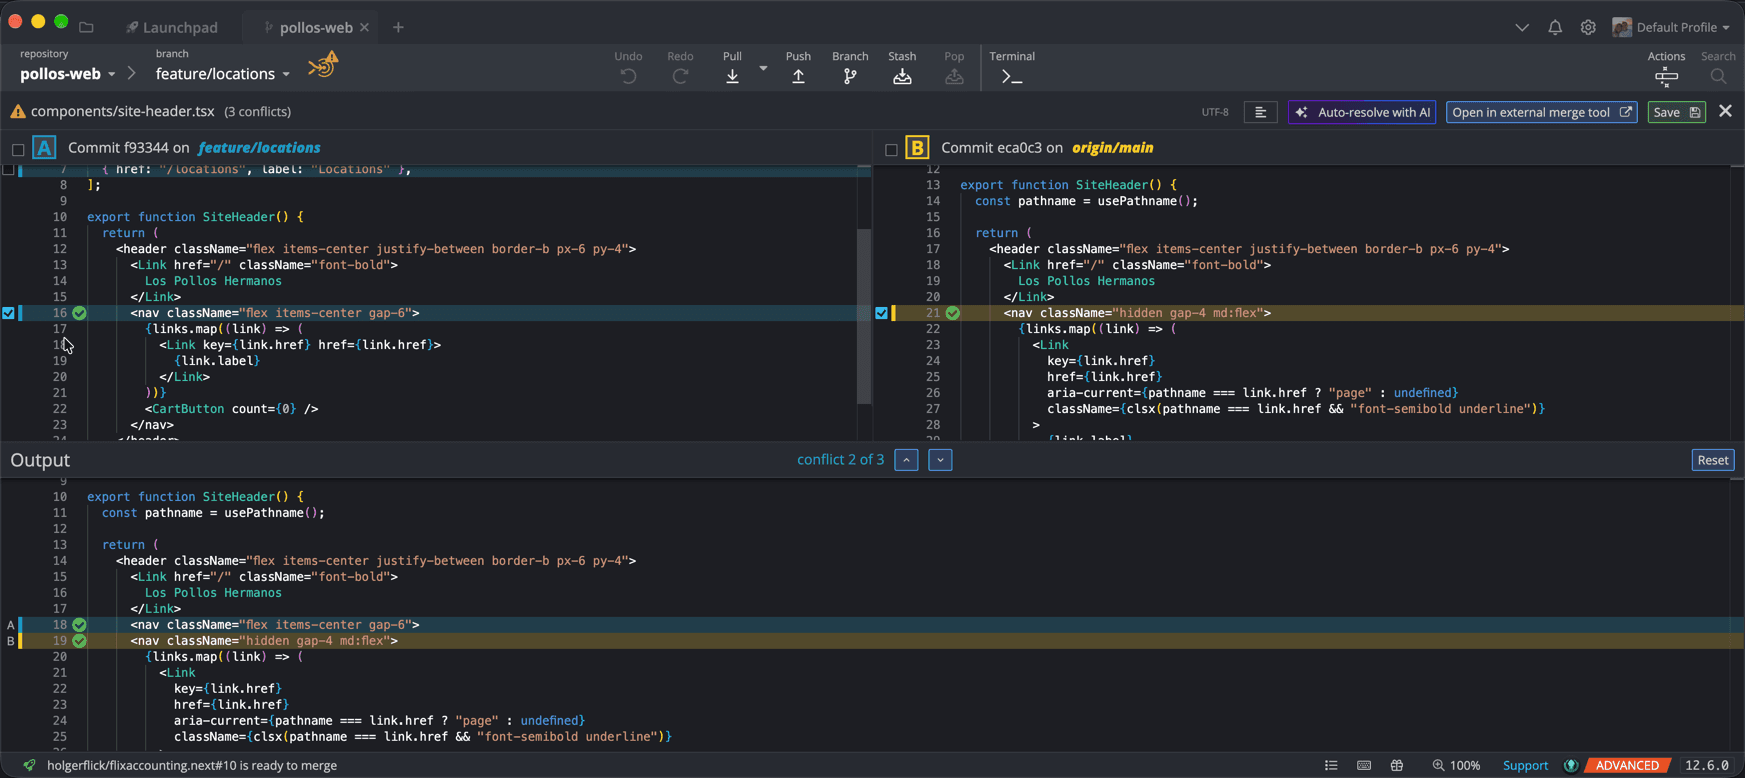Expand the tab list chevron at top right
The width and height of the screenshot is (1745, 778).
click(1522, 27)
